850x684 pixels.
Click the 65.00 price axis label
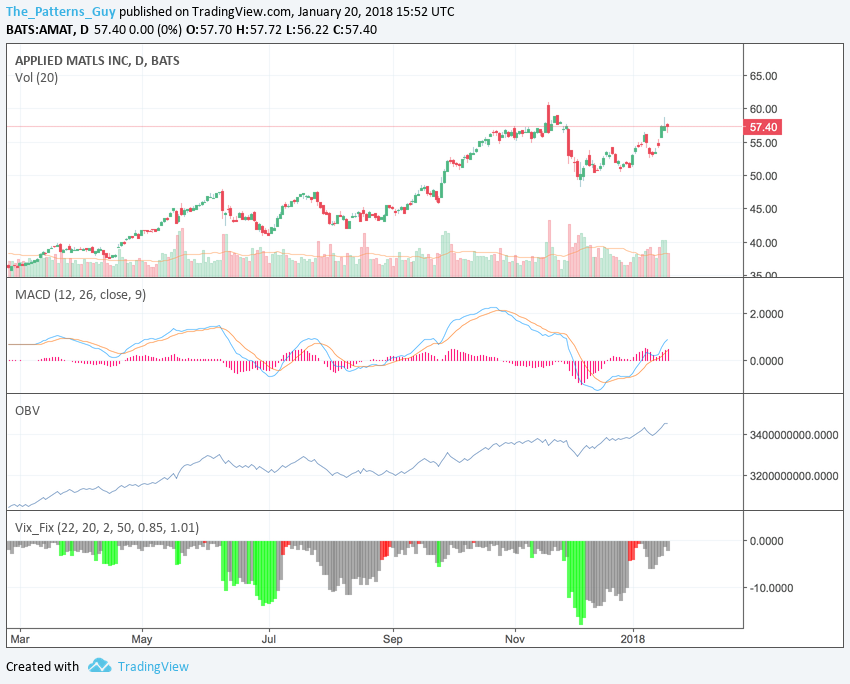[x=763, y=76]
